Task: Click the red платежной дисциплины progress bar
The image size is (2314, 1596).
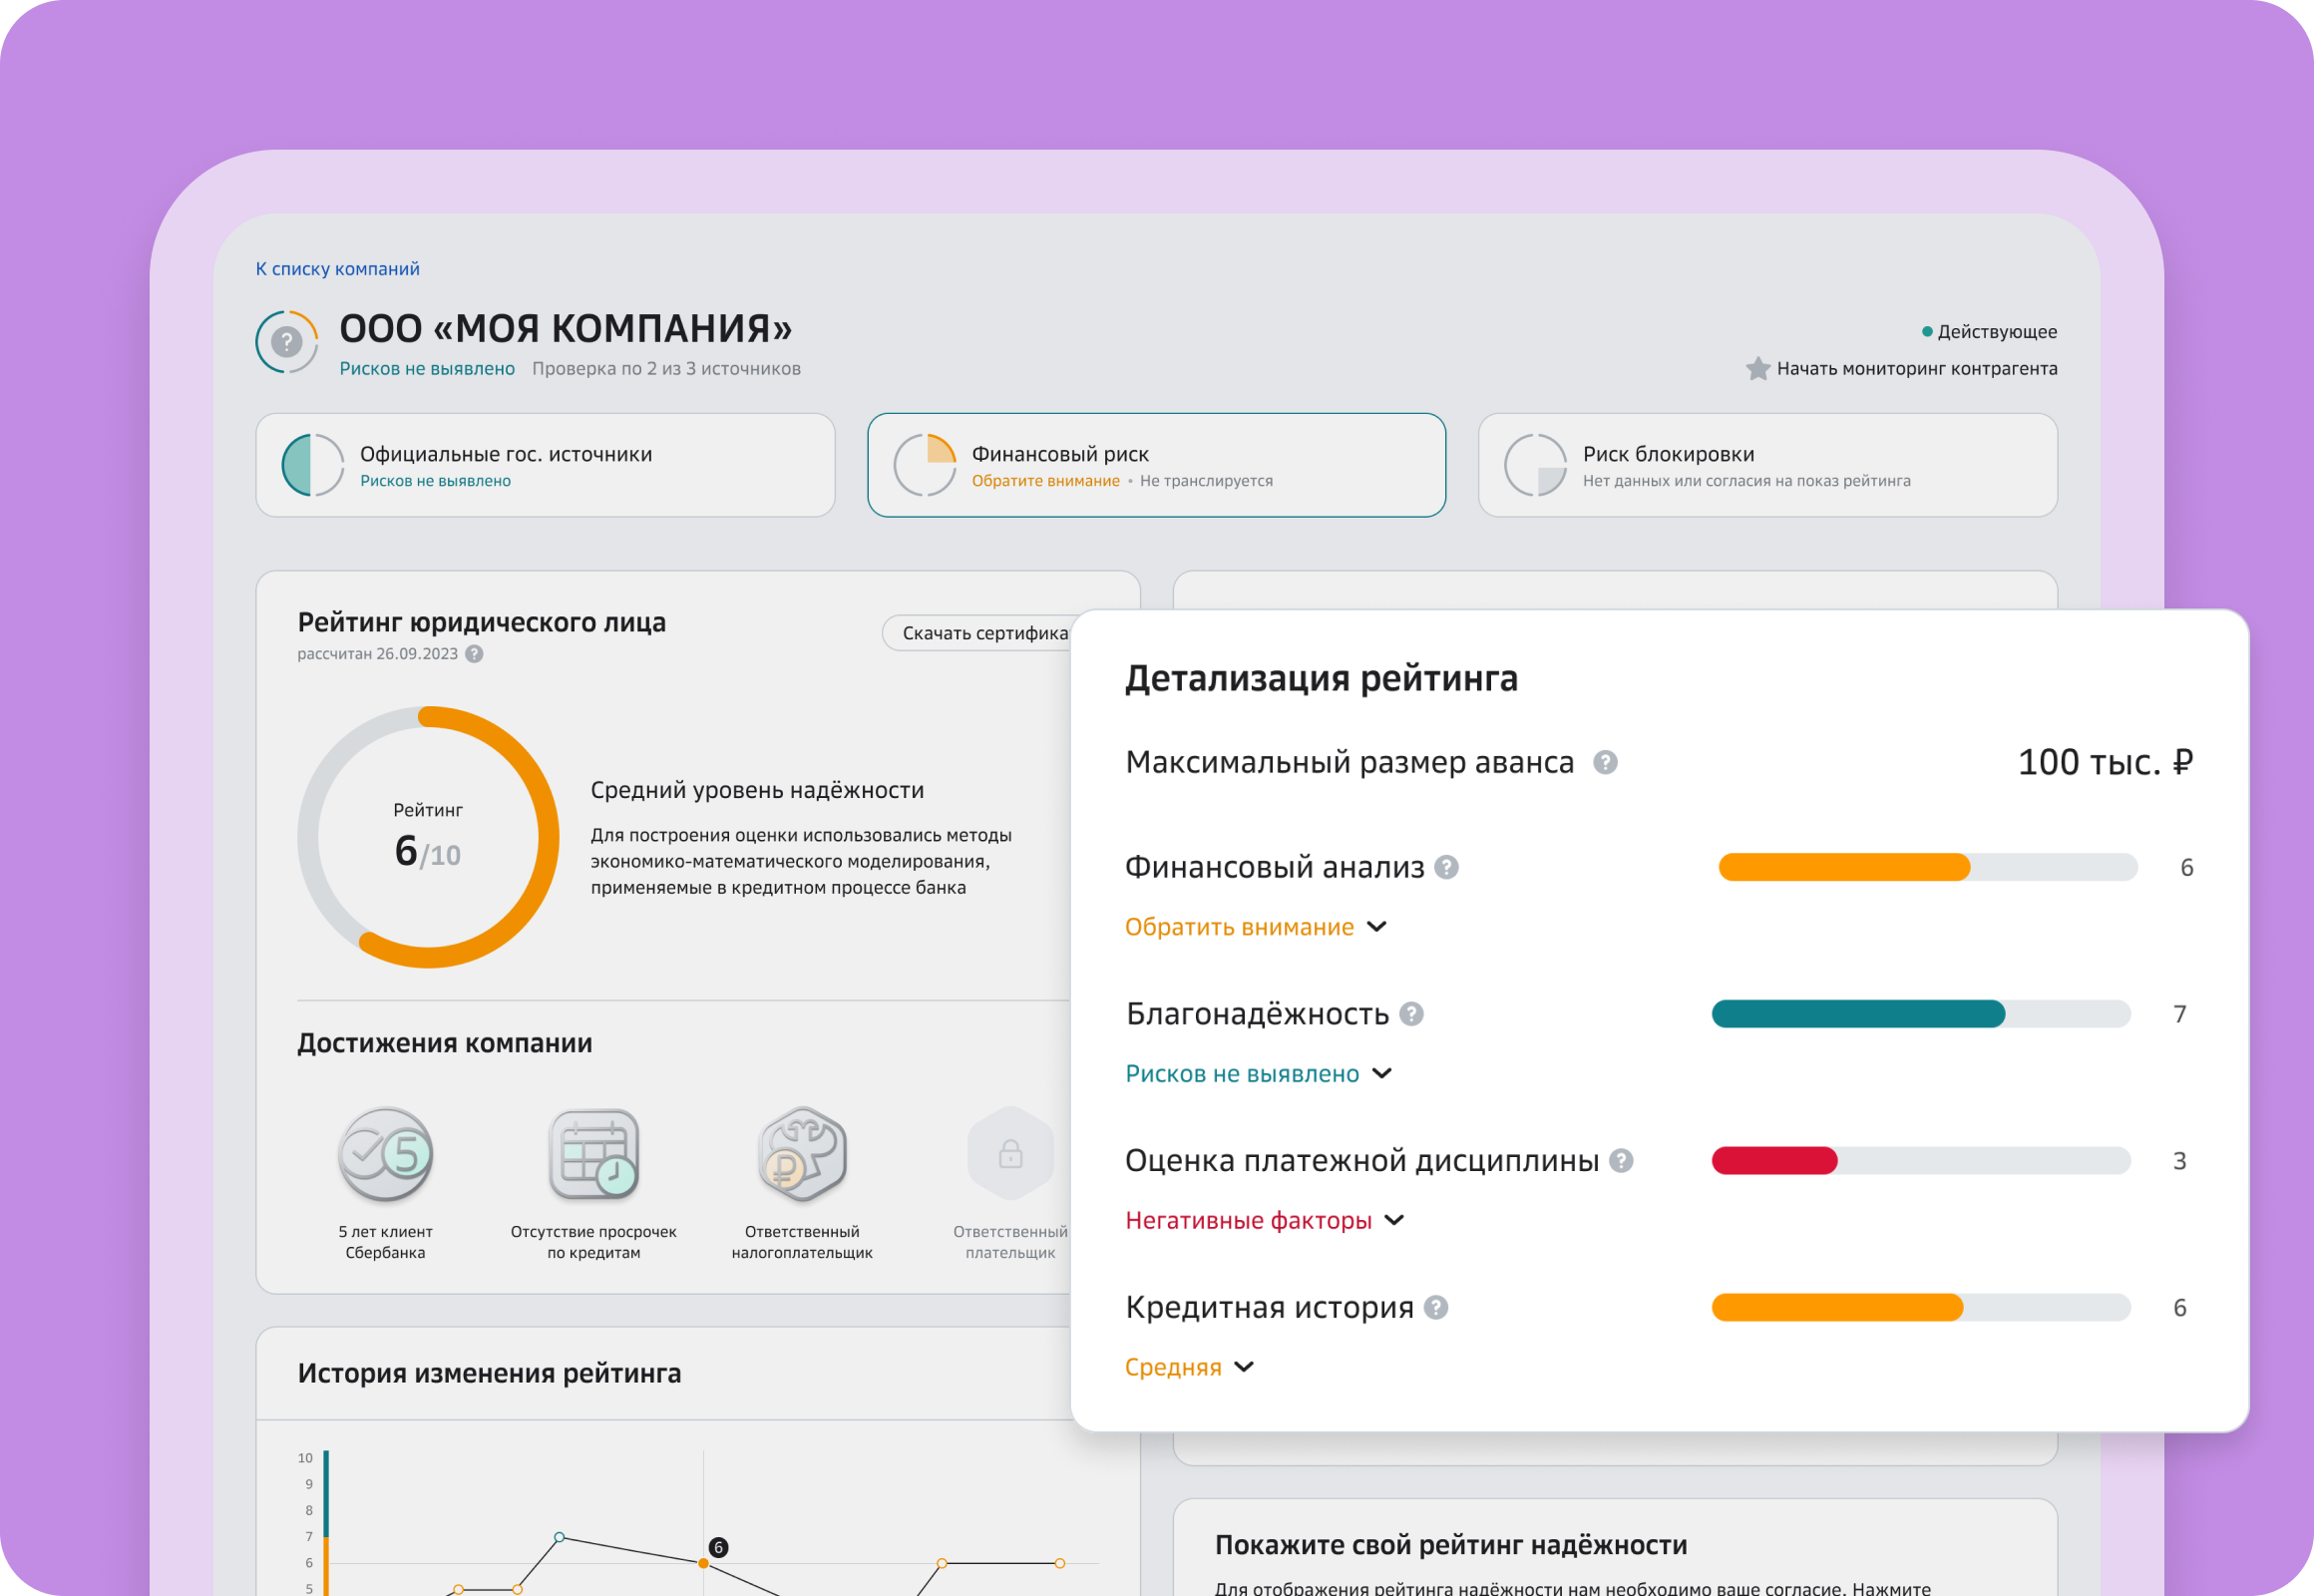Action: pos(1920,1161)
